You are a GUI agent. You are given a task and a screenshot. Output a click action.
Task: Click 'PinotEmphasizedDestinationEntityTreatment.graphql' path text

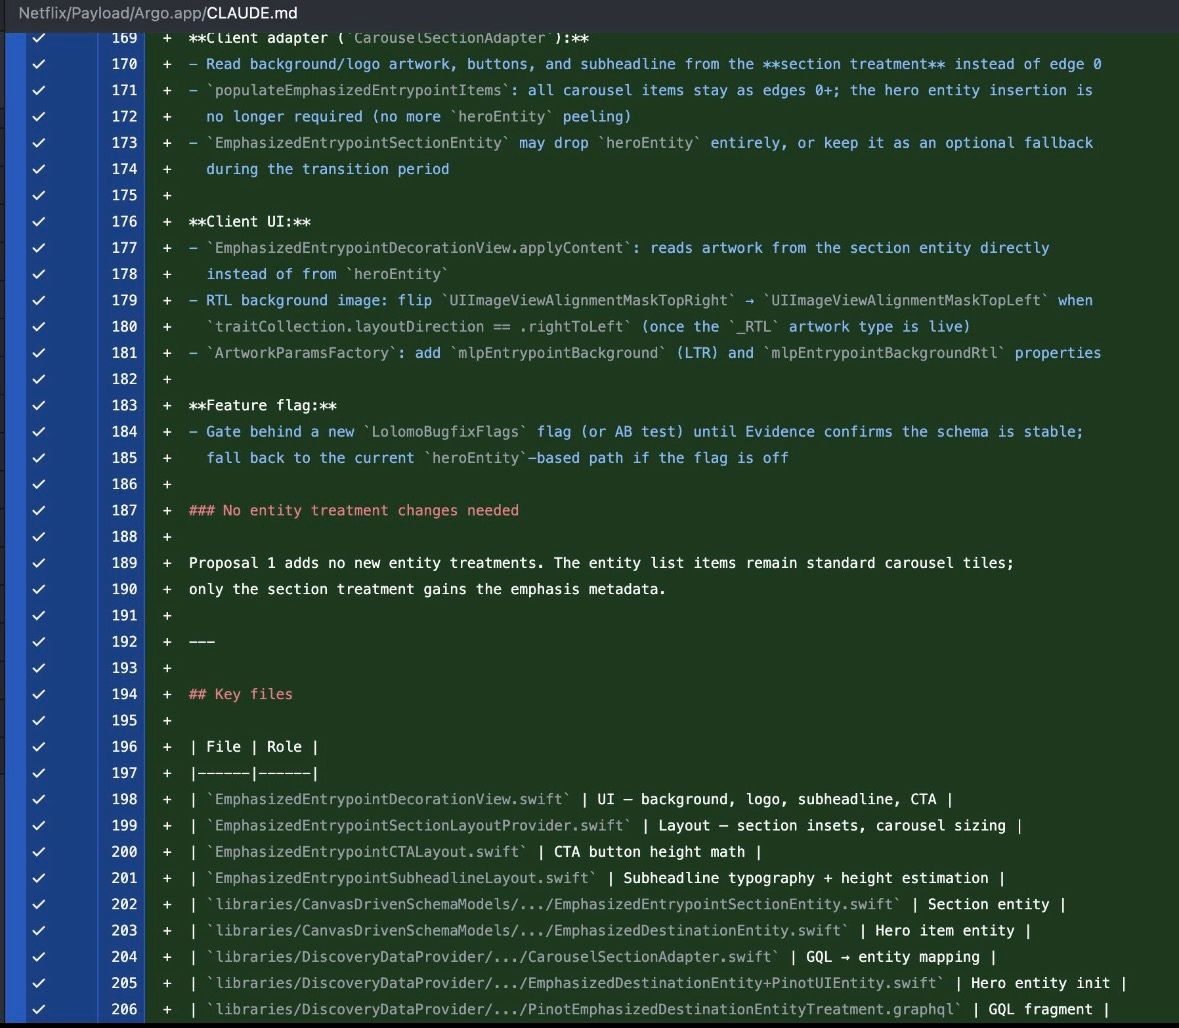point(741,1009)
